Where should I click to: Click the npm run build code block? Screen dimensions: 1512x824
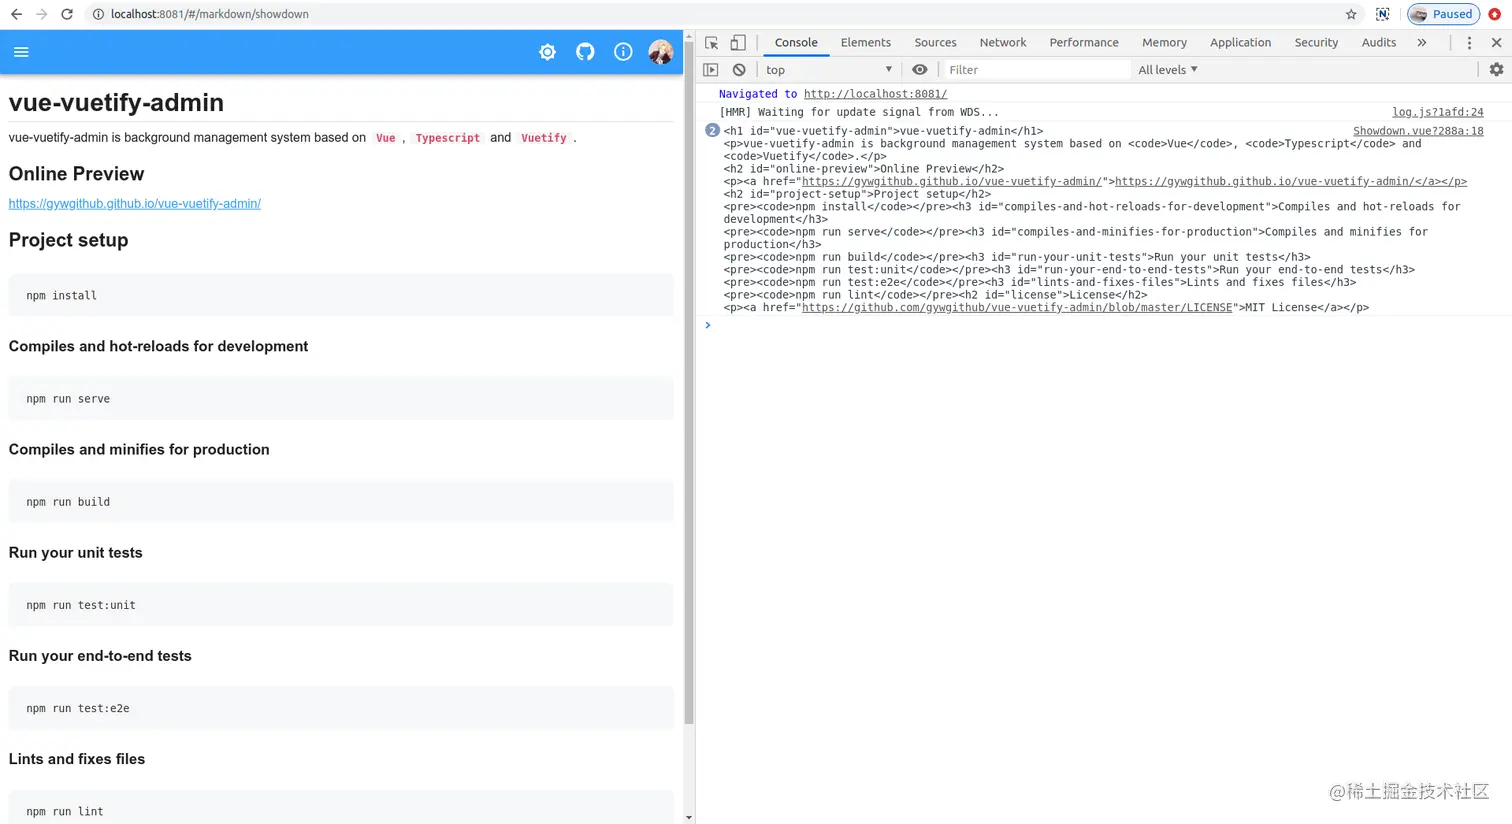pos(341,502)
